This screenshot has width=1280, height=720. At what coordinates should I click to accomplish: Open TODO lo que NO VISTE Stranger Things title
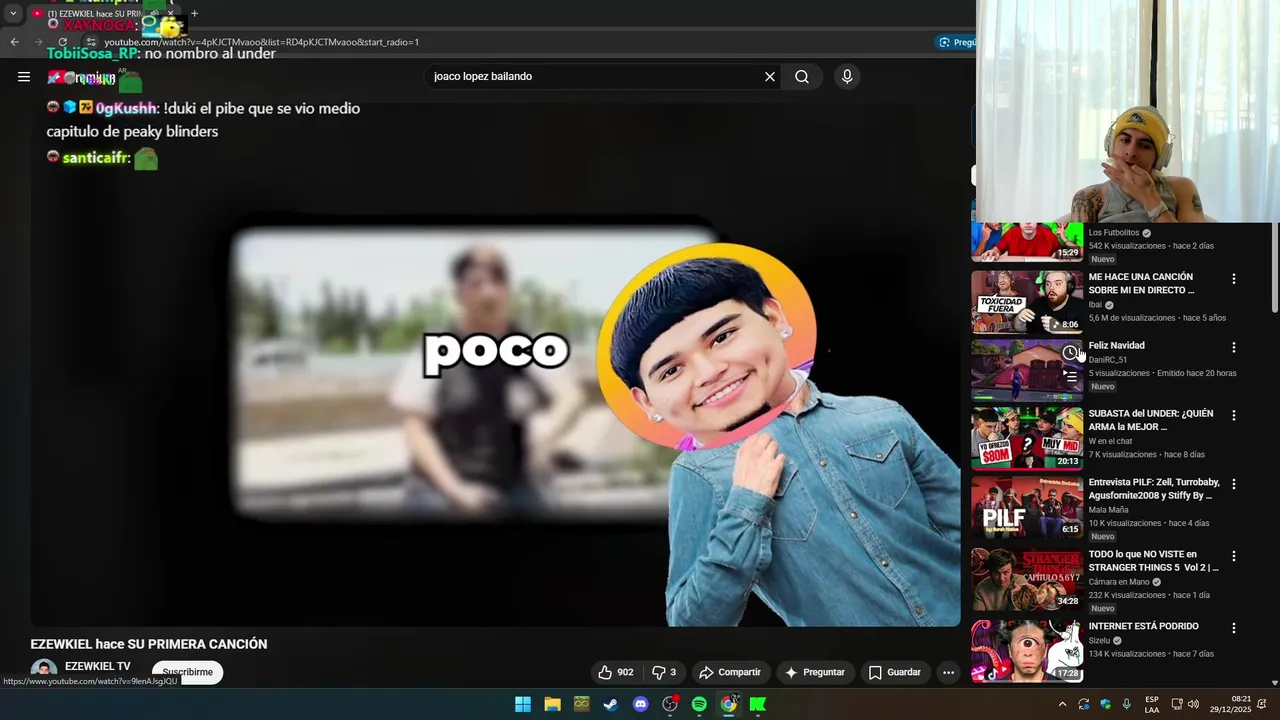pos(1153,561)
